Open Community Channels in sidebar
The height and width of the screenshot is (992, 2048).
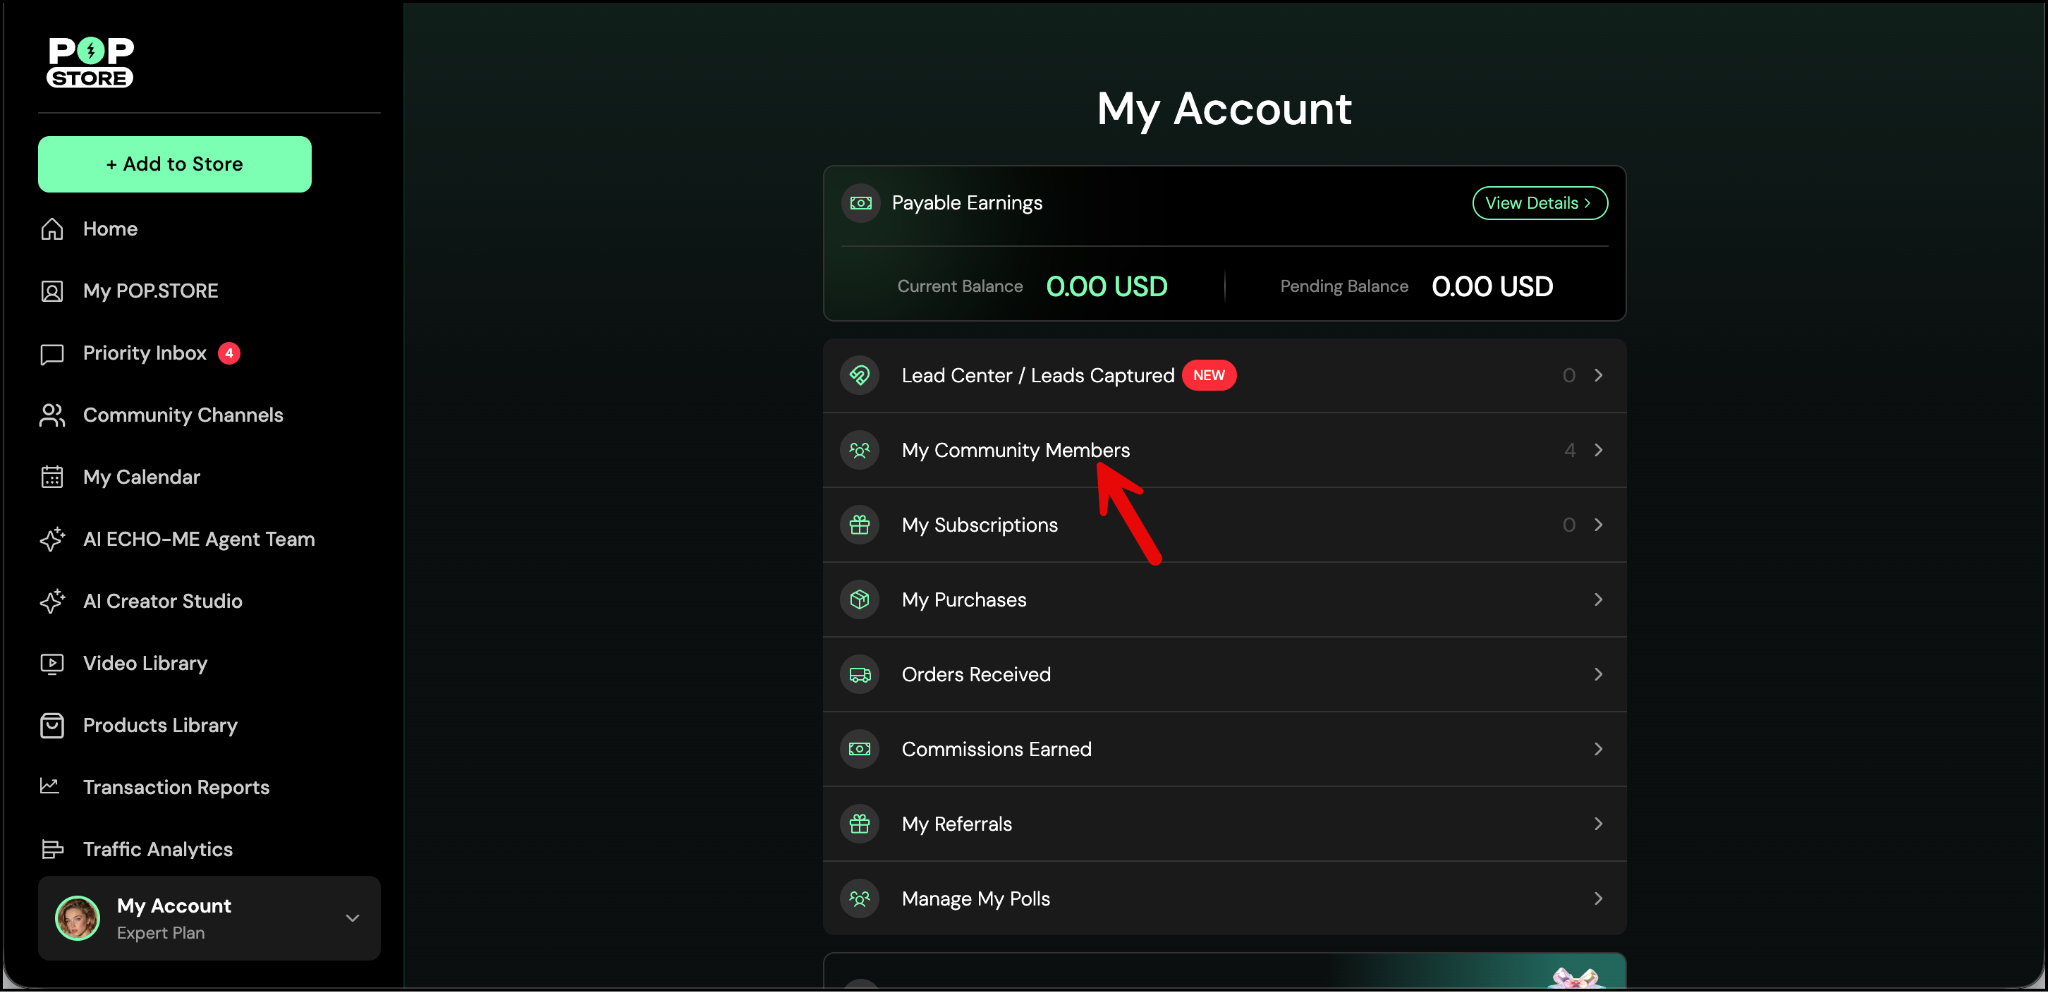[x=183, y=415]
